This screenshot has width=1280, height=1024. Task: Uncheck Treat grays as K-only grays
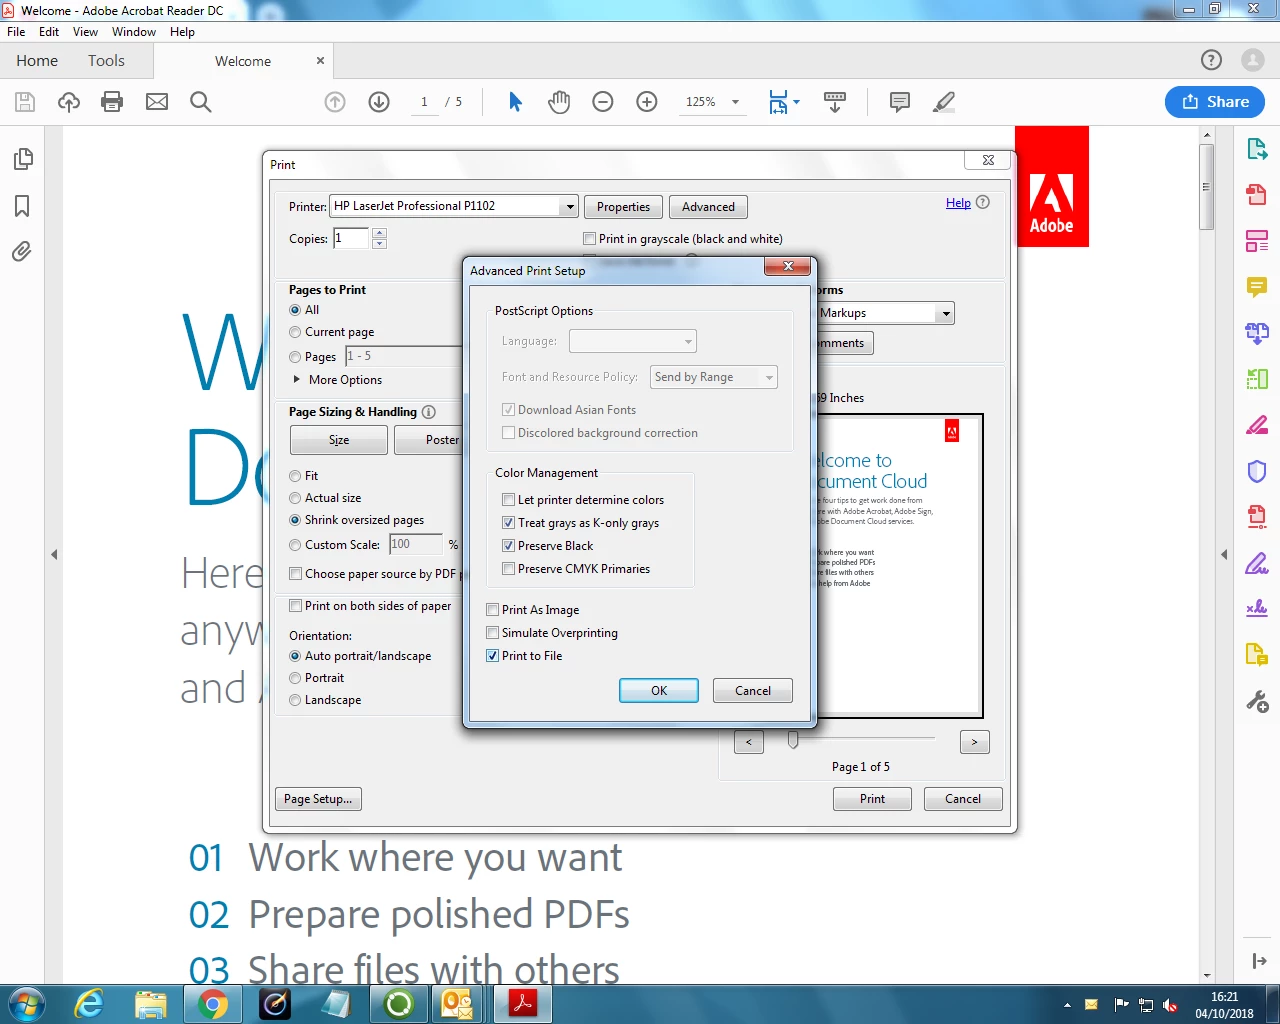pos(509,523)
